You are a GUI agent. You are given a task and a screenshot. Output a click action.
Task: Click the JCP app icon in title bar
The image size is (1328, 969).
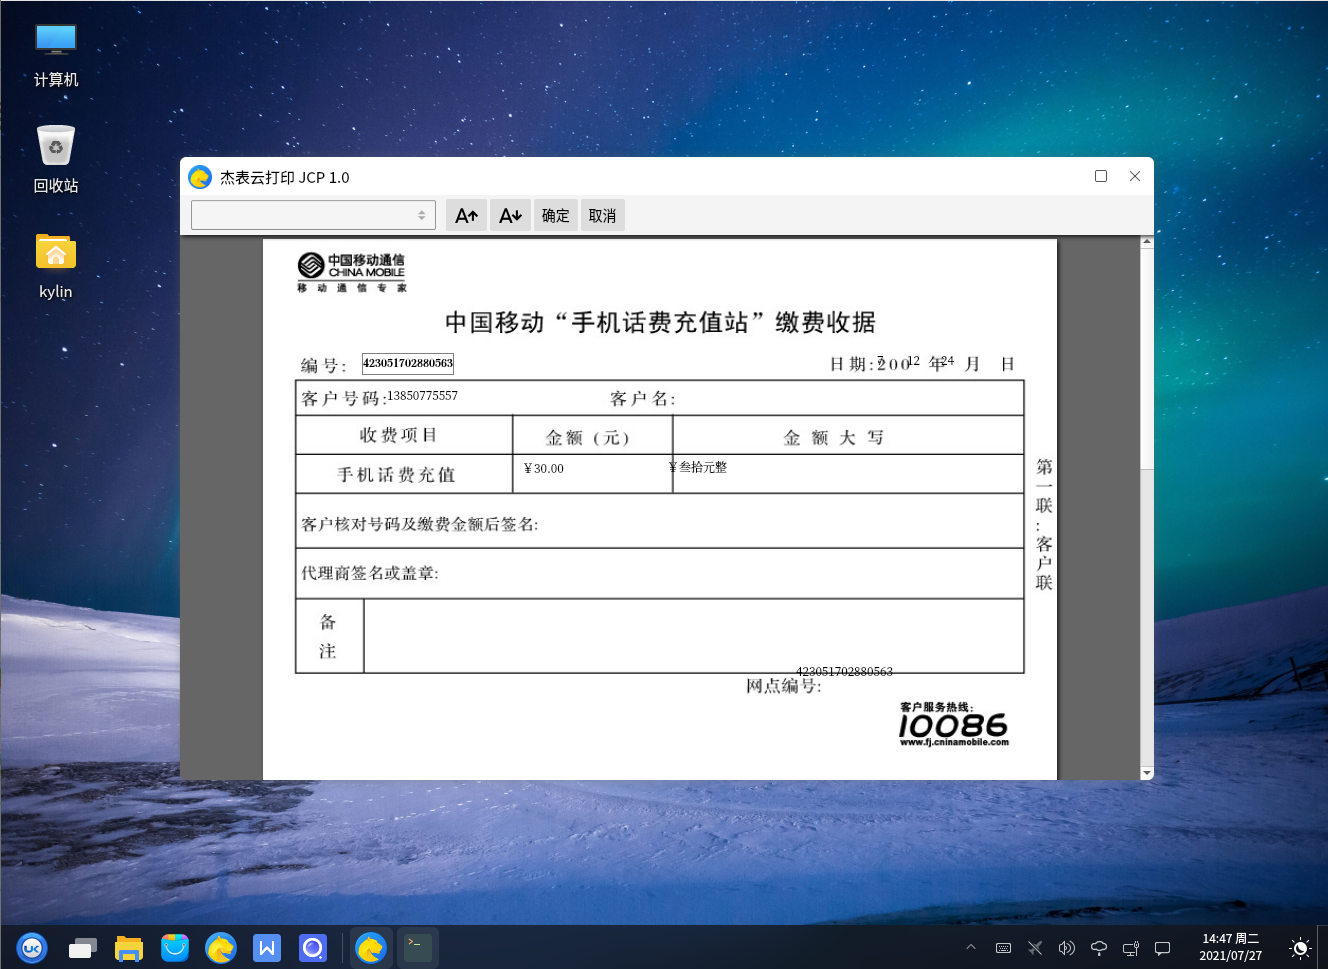[x=200, y=177]
